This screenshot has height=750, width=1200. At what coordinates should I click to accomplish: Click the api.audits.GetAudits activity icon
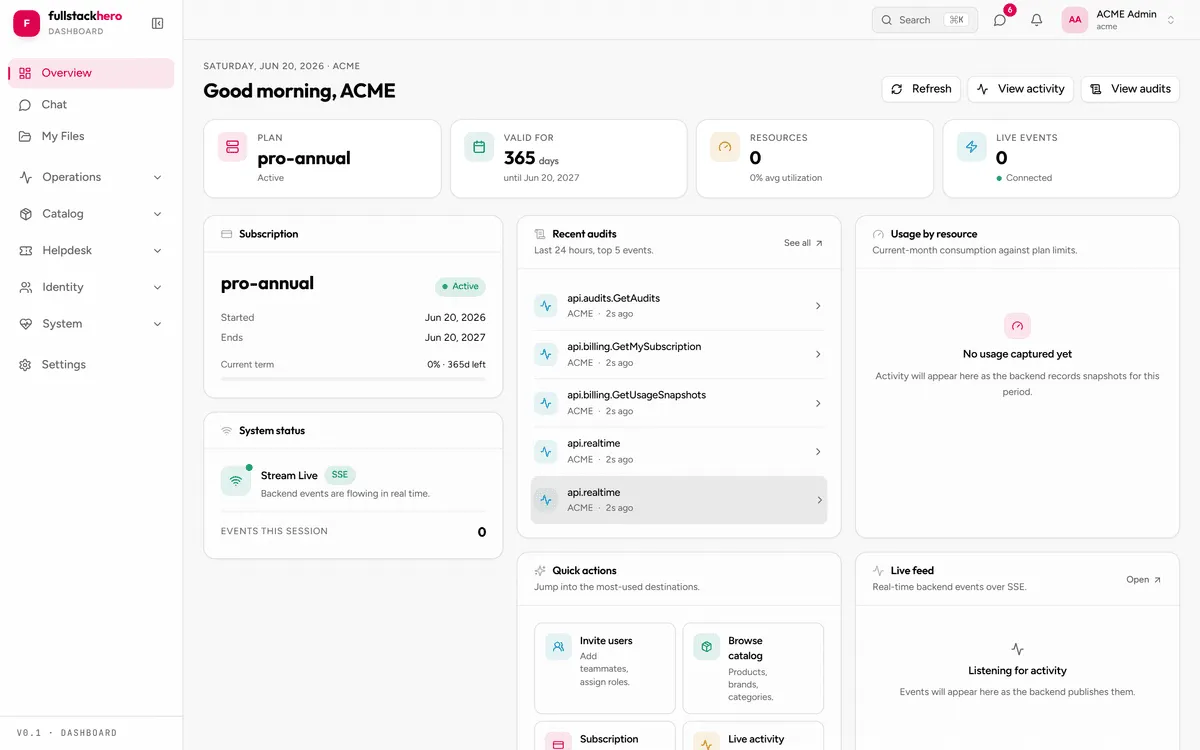[x=545, y=306]
